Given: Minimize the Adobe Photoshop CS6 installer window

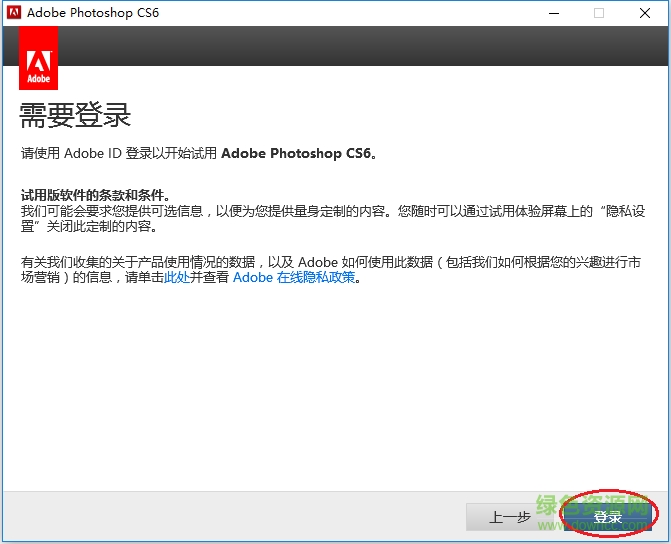Looking at the screenshot, I should coord(553,13).
